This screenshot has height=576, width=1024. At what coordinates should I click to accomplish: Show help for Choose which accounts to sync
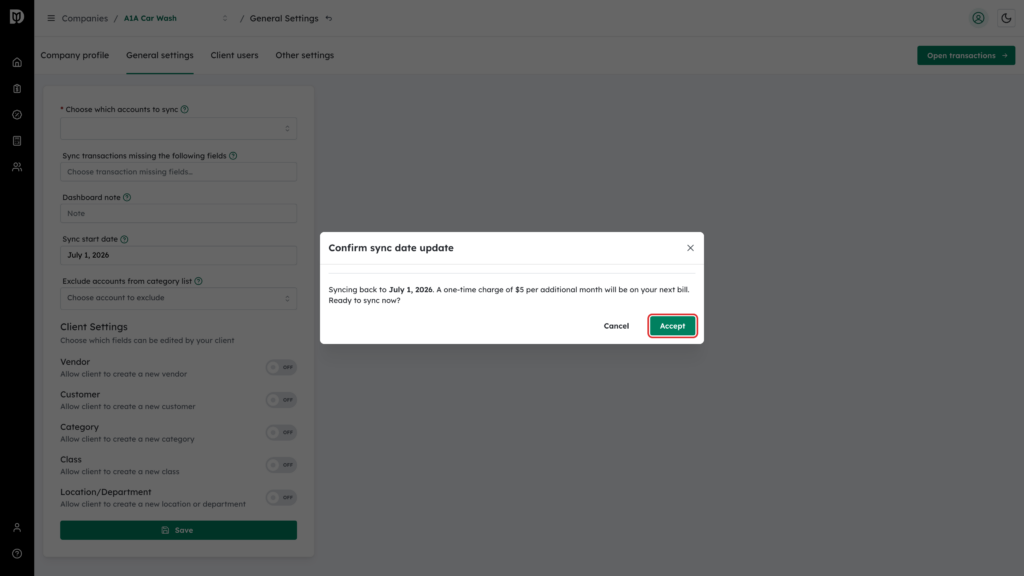185,110
